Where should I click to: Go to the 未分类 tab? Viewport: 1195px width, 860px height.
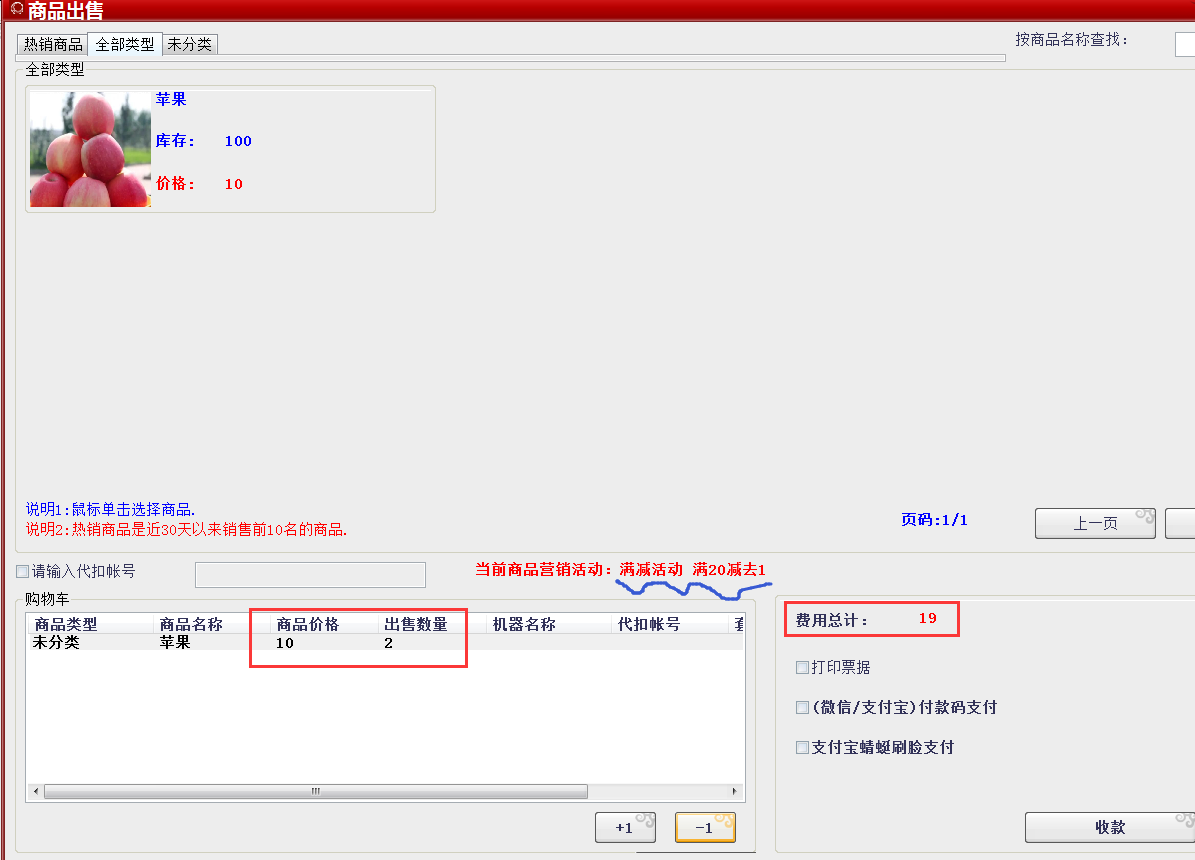tap(189, 45)
